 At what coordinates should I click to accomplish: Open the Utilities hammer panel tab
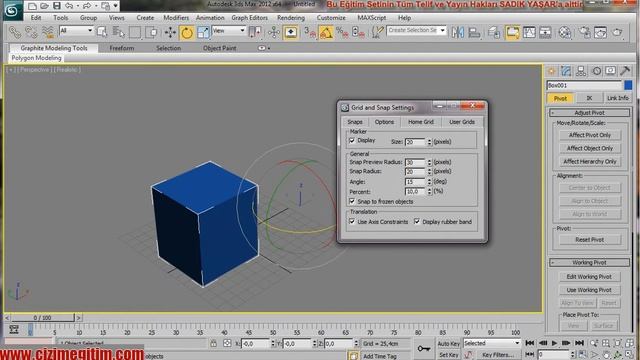[x=625, y=71]
